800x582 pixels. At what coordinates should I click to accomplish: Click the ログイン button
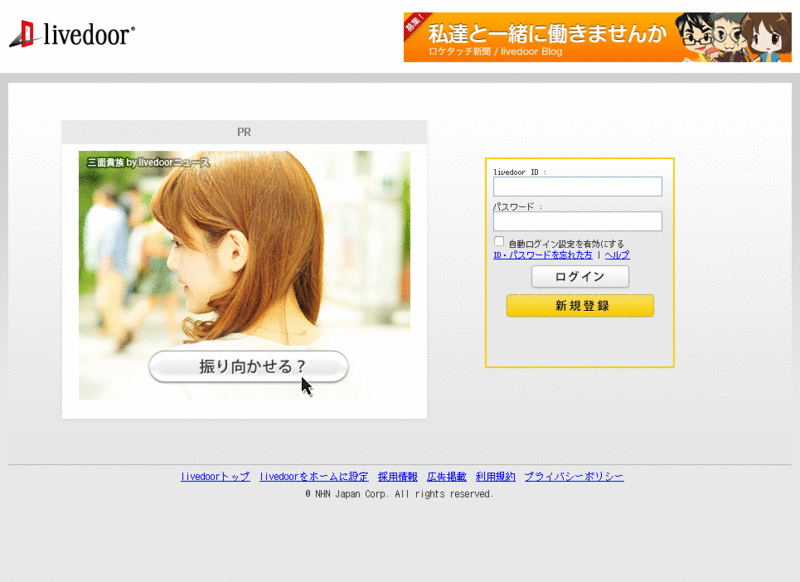click(x=580, y=276)
